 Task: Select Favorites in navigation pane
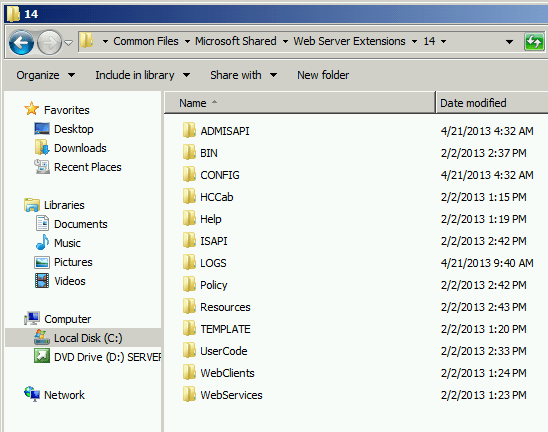(x=67, y=110)
